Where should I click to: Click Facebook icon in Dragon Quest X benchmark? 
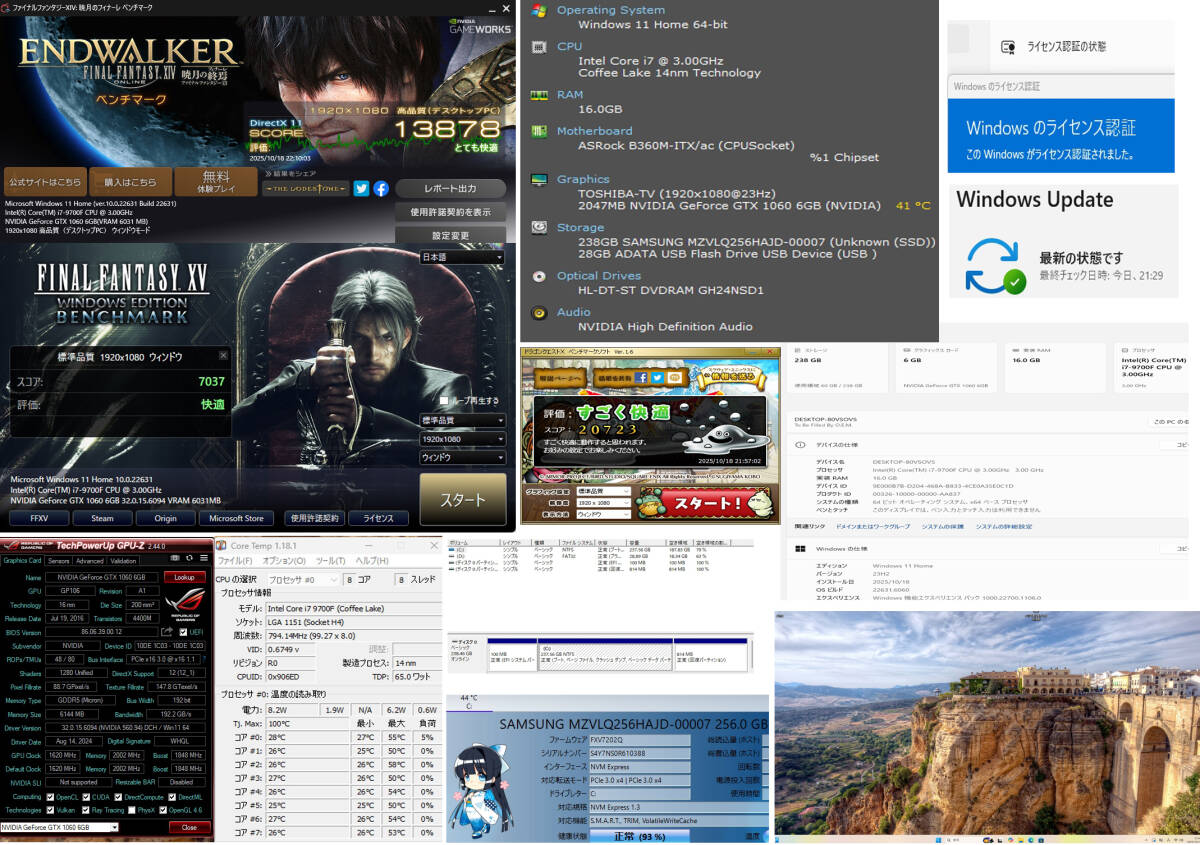pos(640,377)
